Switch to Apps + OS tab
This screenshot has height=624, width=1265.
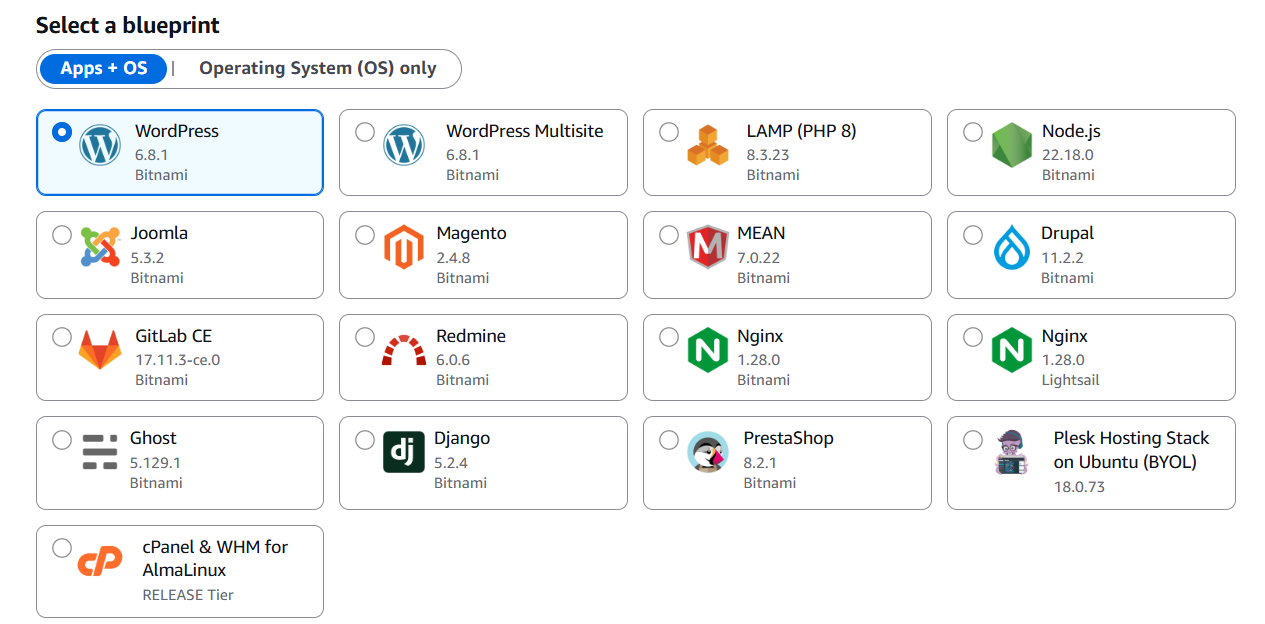tap(103, 69)
